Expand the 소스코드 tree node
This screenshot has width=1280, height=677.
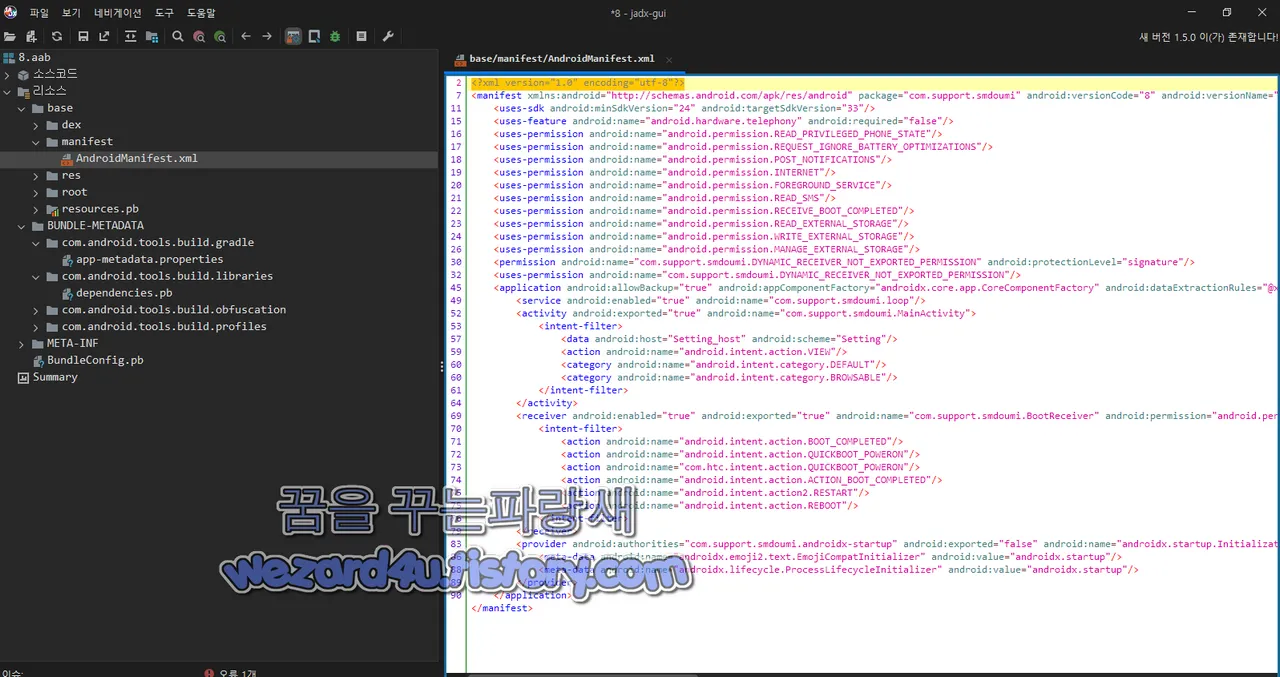point(7,74)
